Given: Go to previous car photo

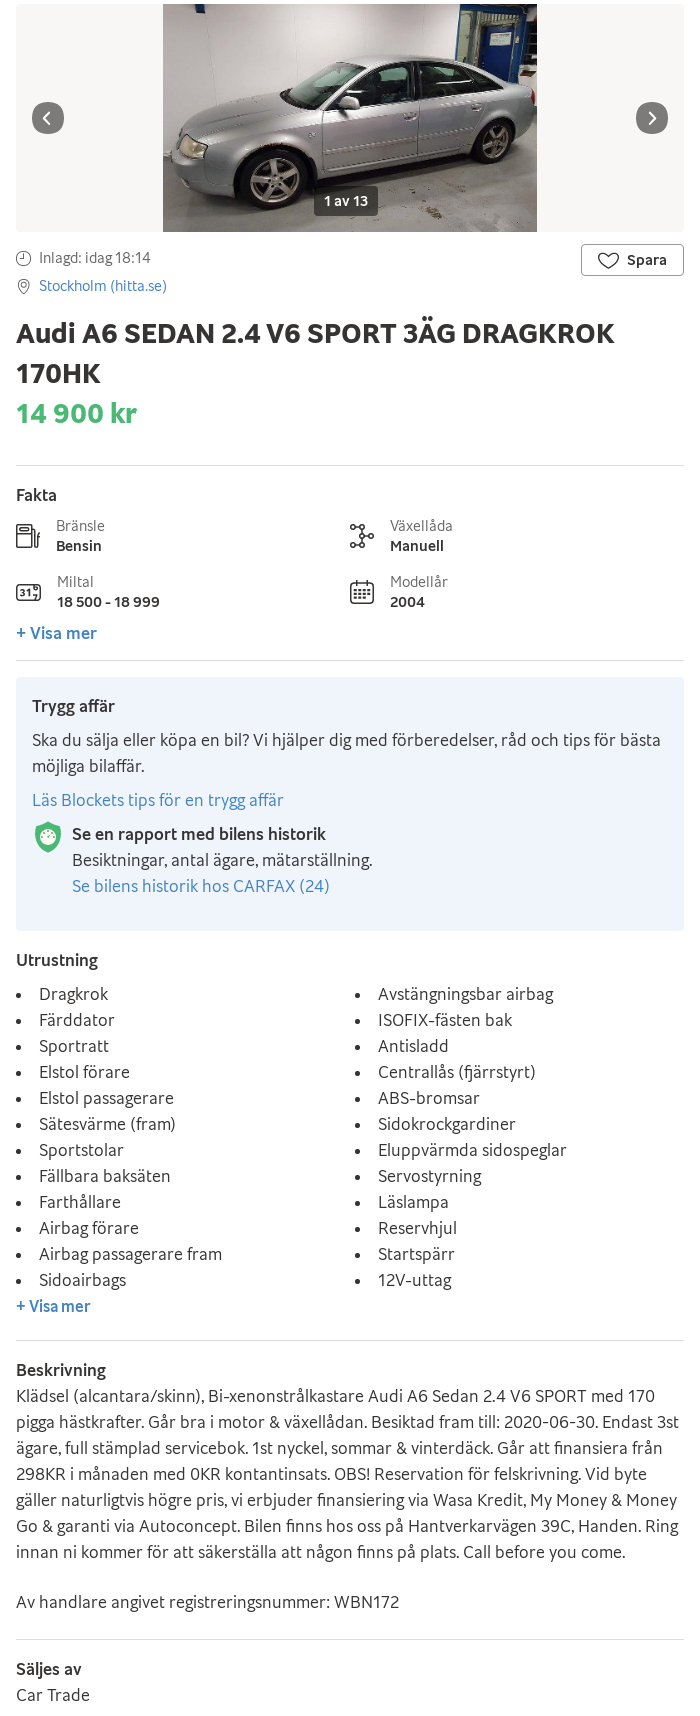Looking at the screenshot, I should (x=48, y=118).
